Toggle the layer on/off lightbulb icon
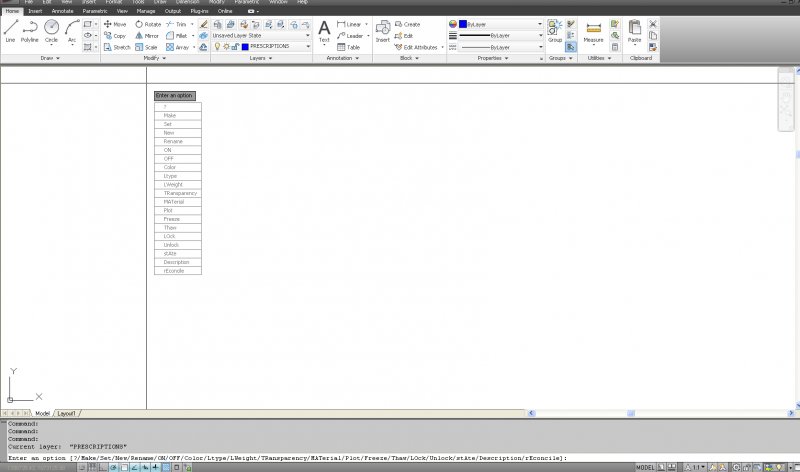The width and height of the screenshot is (800, 472). (x=216, y=47)
